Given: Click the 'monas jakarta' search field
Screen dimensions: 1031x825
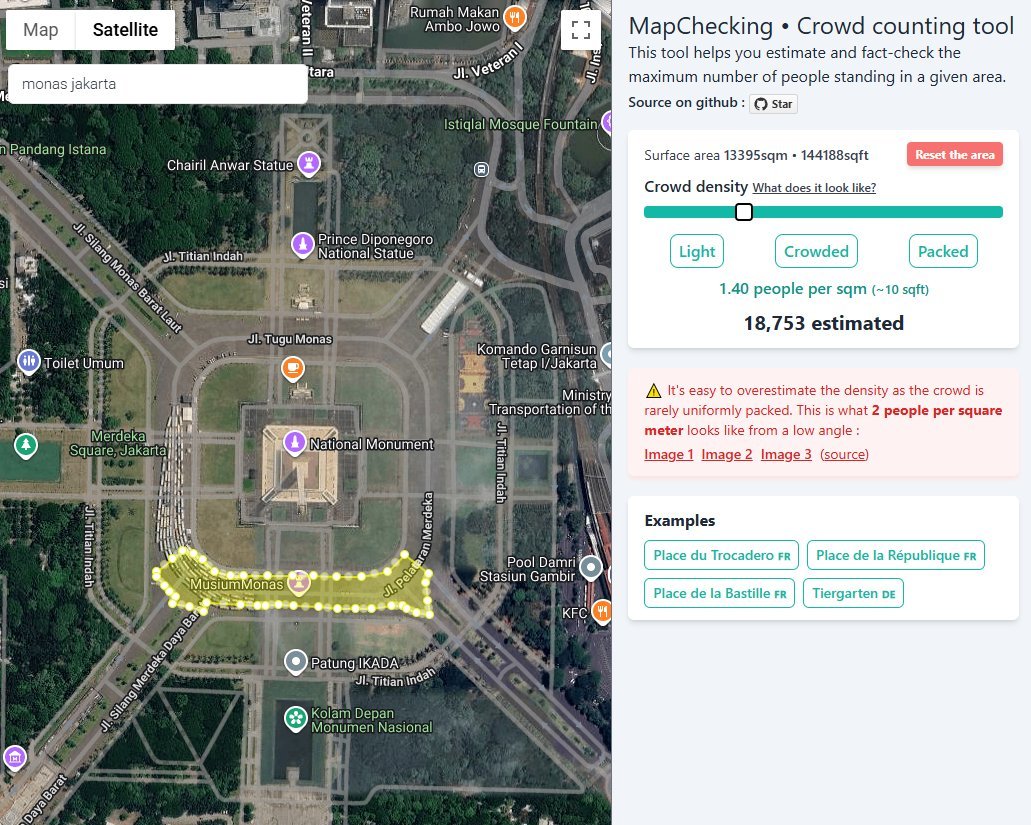Looking at the screenshot, I should click(x=158, y=84).
